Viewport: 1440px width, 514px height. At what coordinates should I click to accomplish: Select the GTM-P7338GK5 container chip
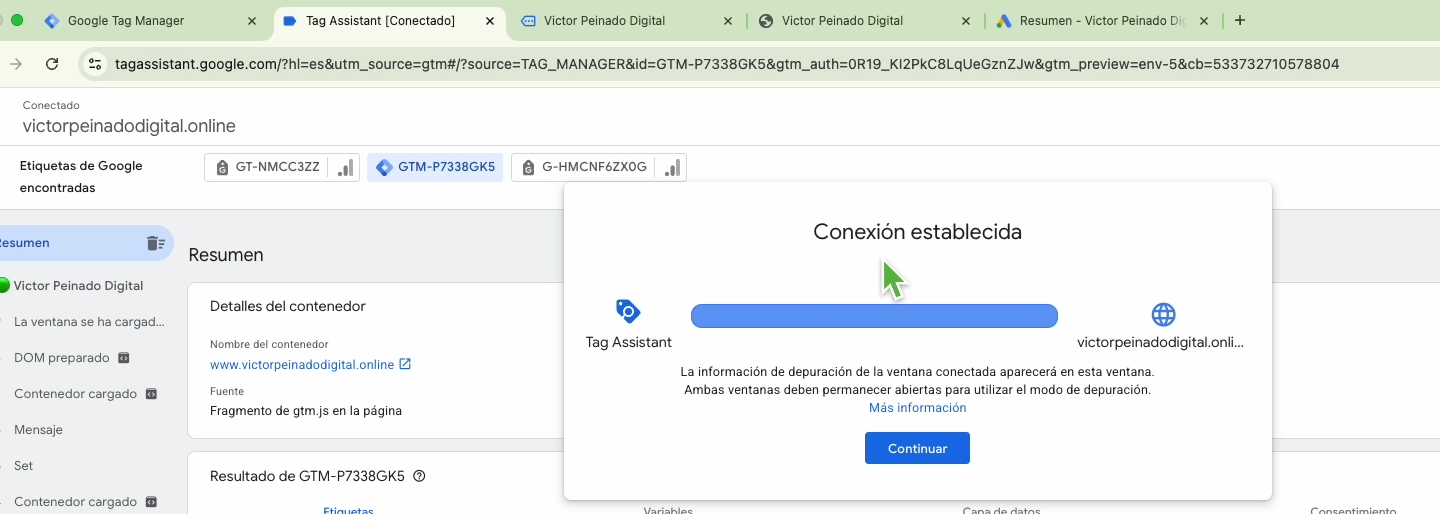click(x=435, y=167)
